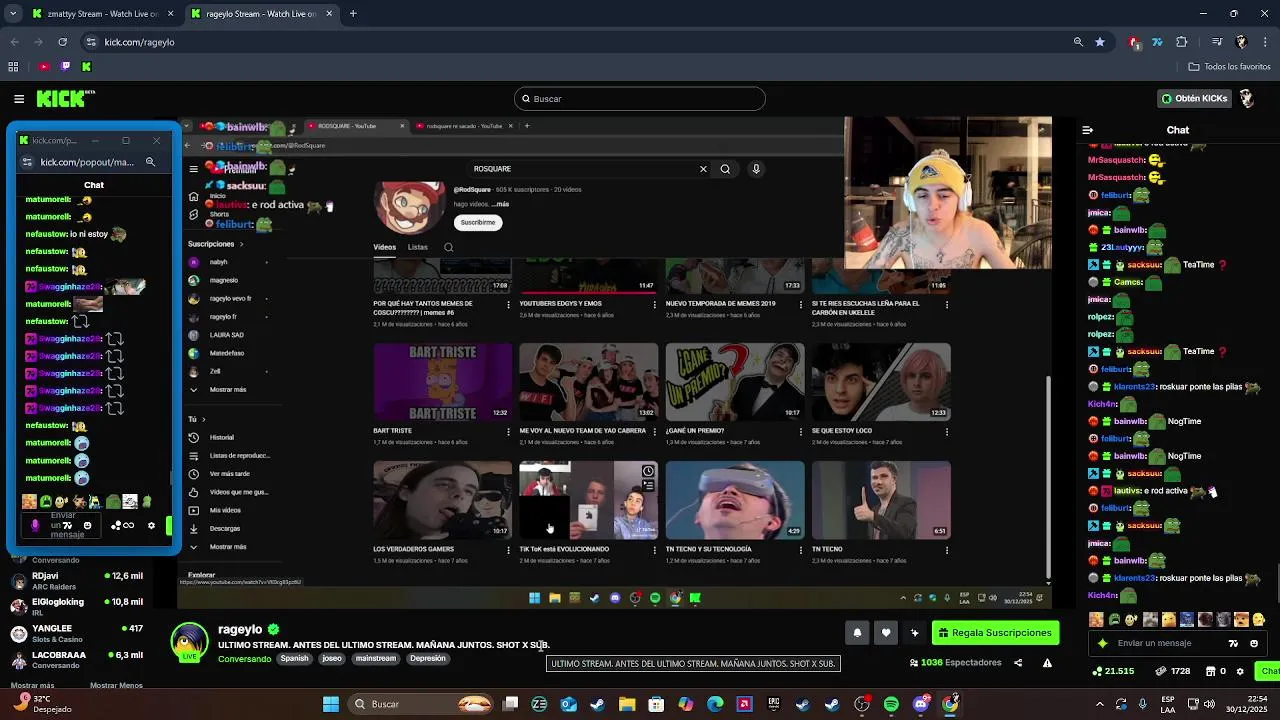This screenshot has width=1280, height=720.
Task: Open a new browser tab
Action: click(353, 14)
